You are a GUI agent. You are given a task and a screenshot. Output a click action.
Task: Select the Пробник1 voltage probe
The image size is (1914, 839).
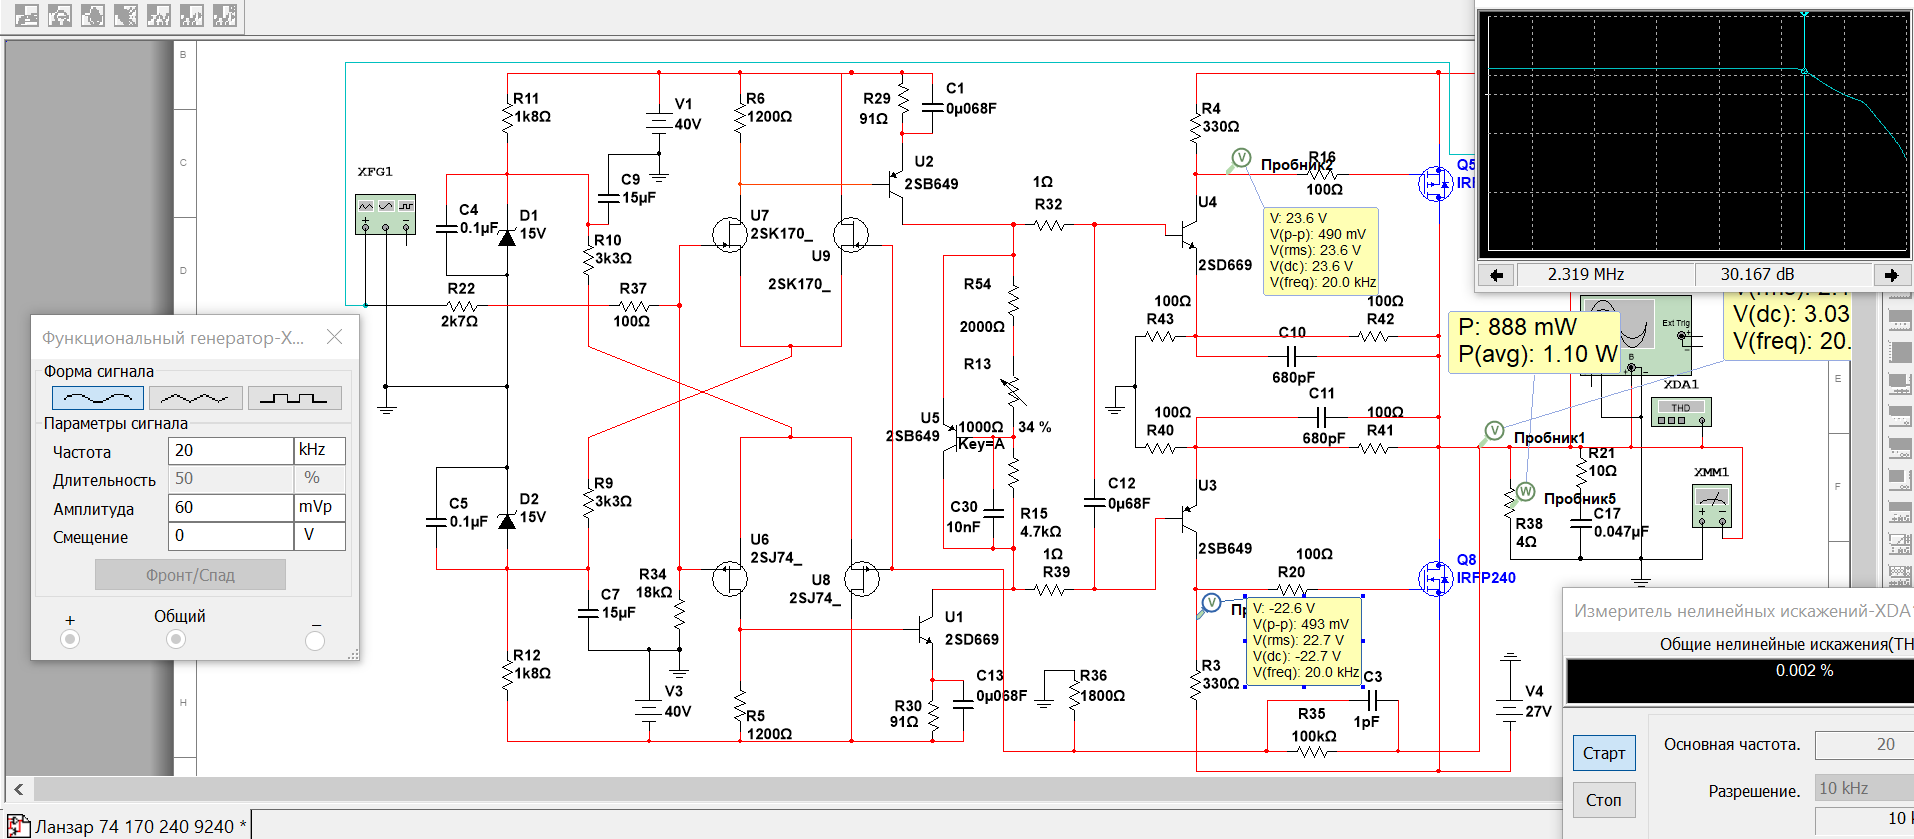tap(1493, 432)
